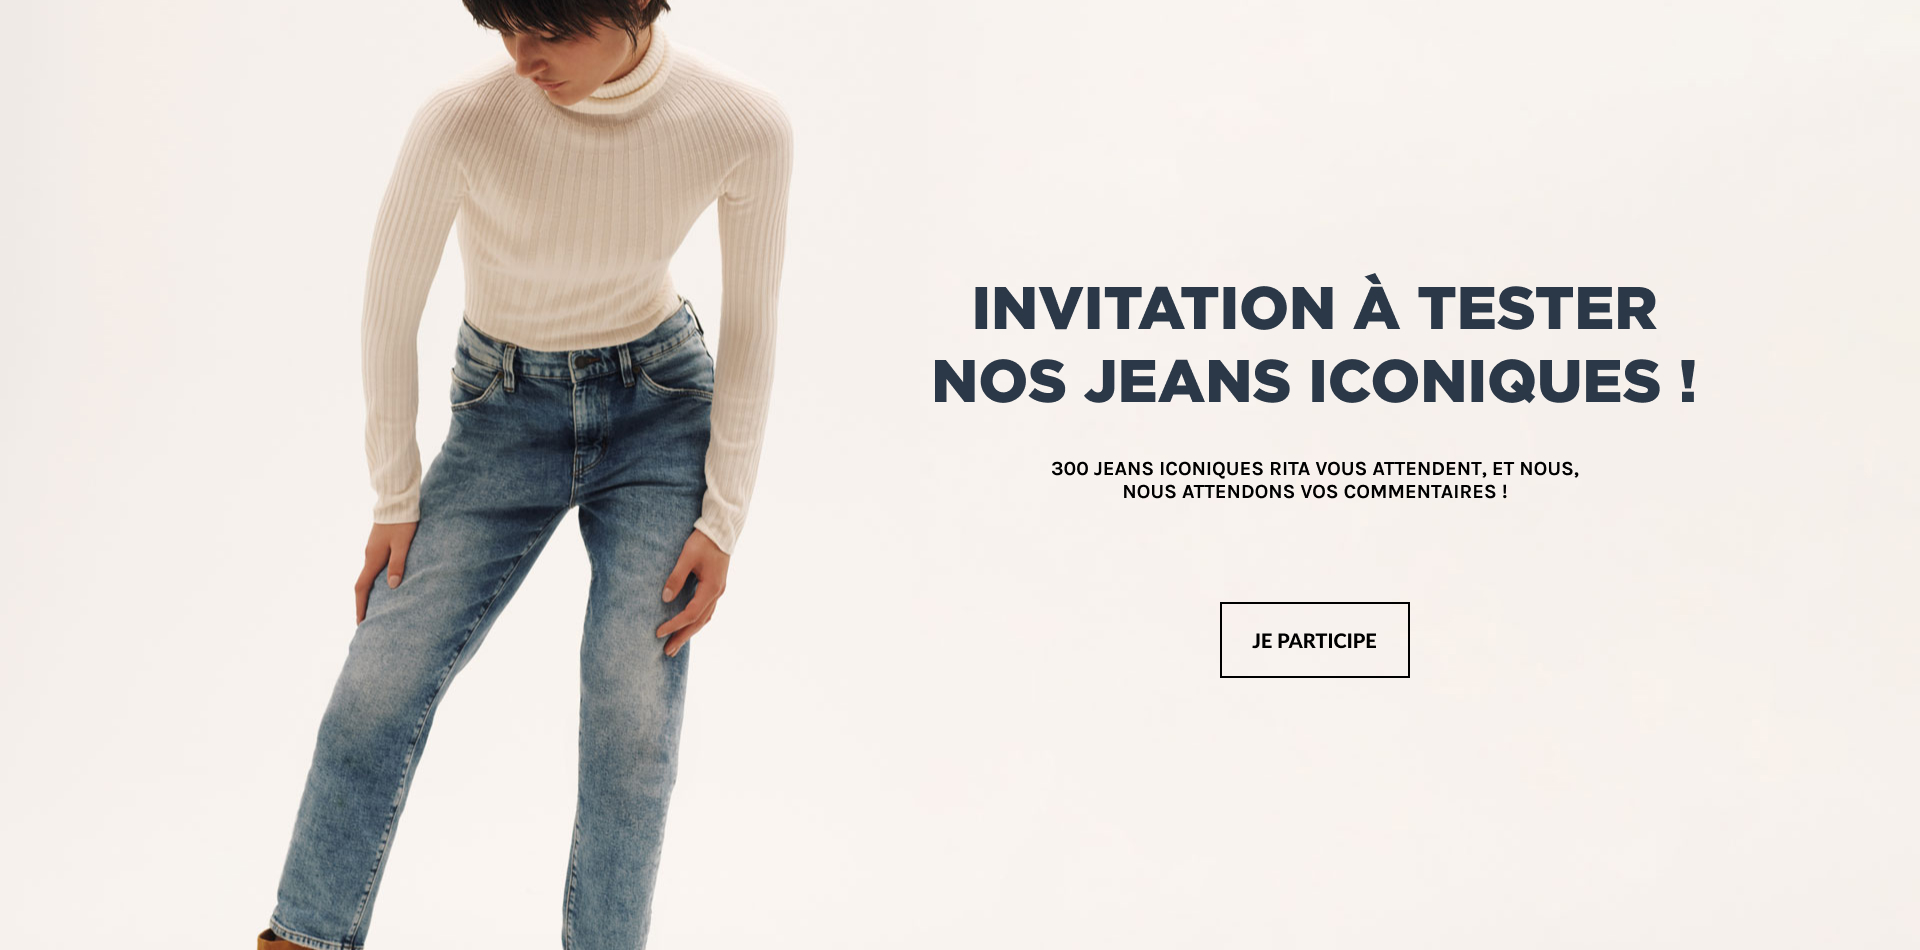The height and width of the screenshot is (950, 1920).
Task: Click the word 'RITA' in the subtitle
Action: (1289, 468)
